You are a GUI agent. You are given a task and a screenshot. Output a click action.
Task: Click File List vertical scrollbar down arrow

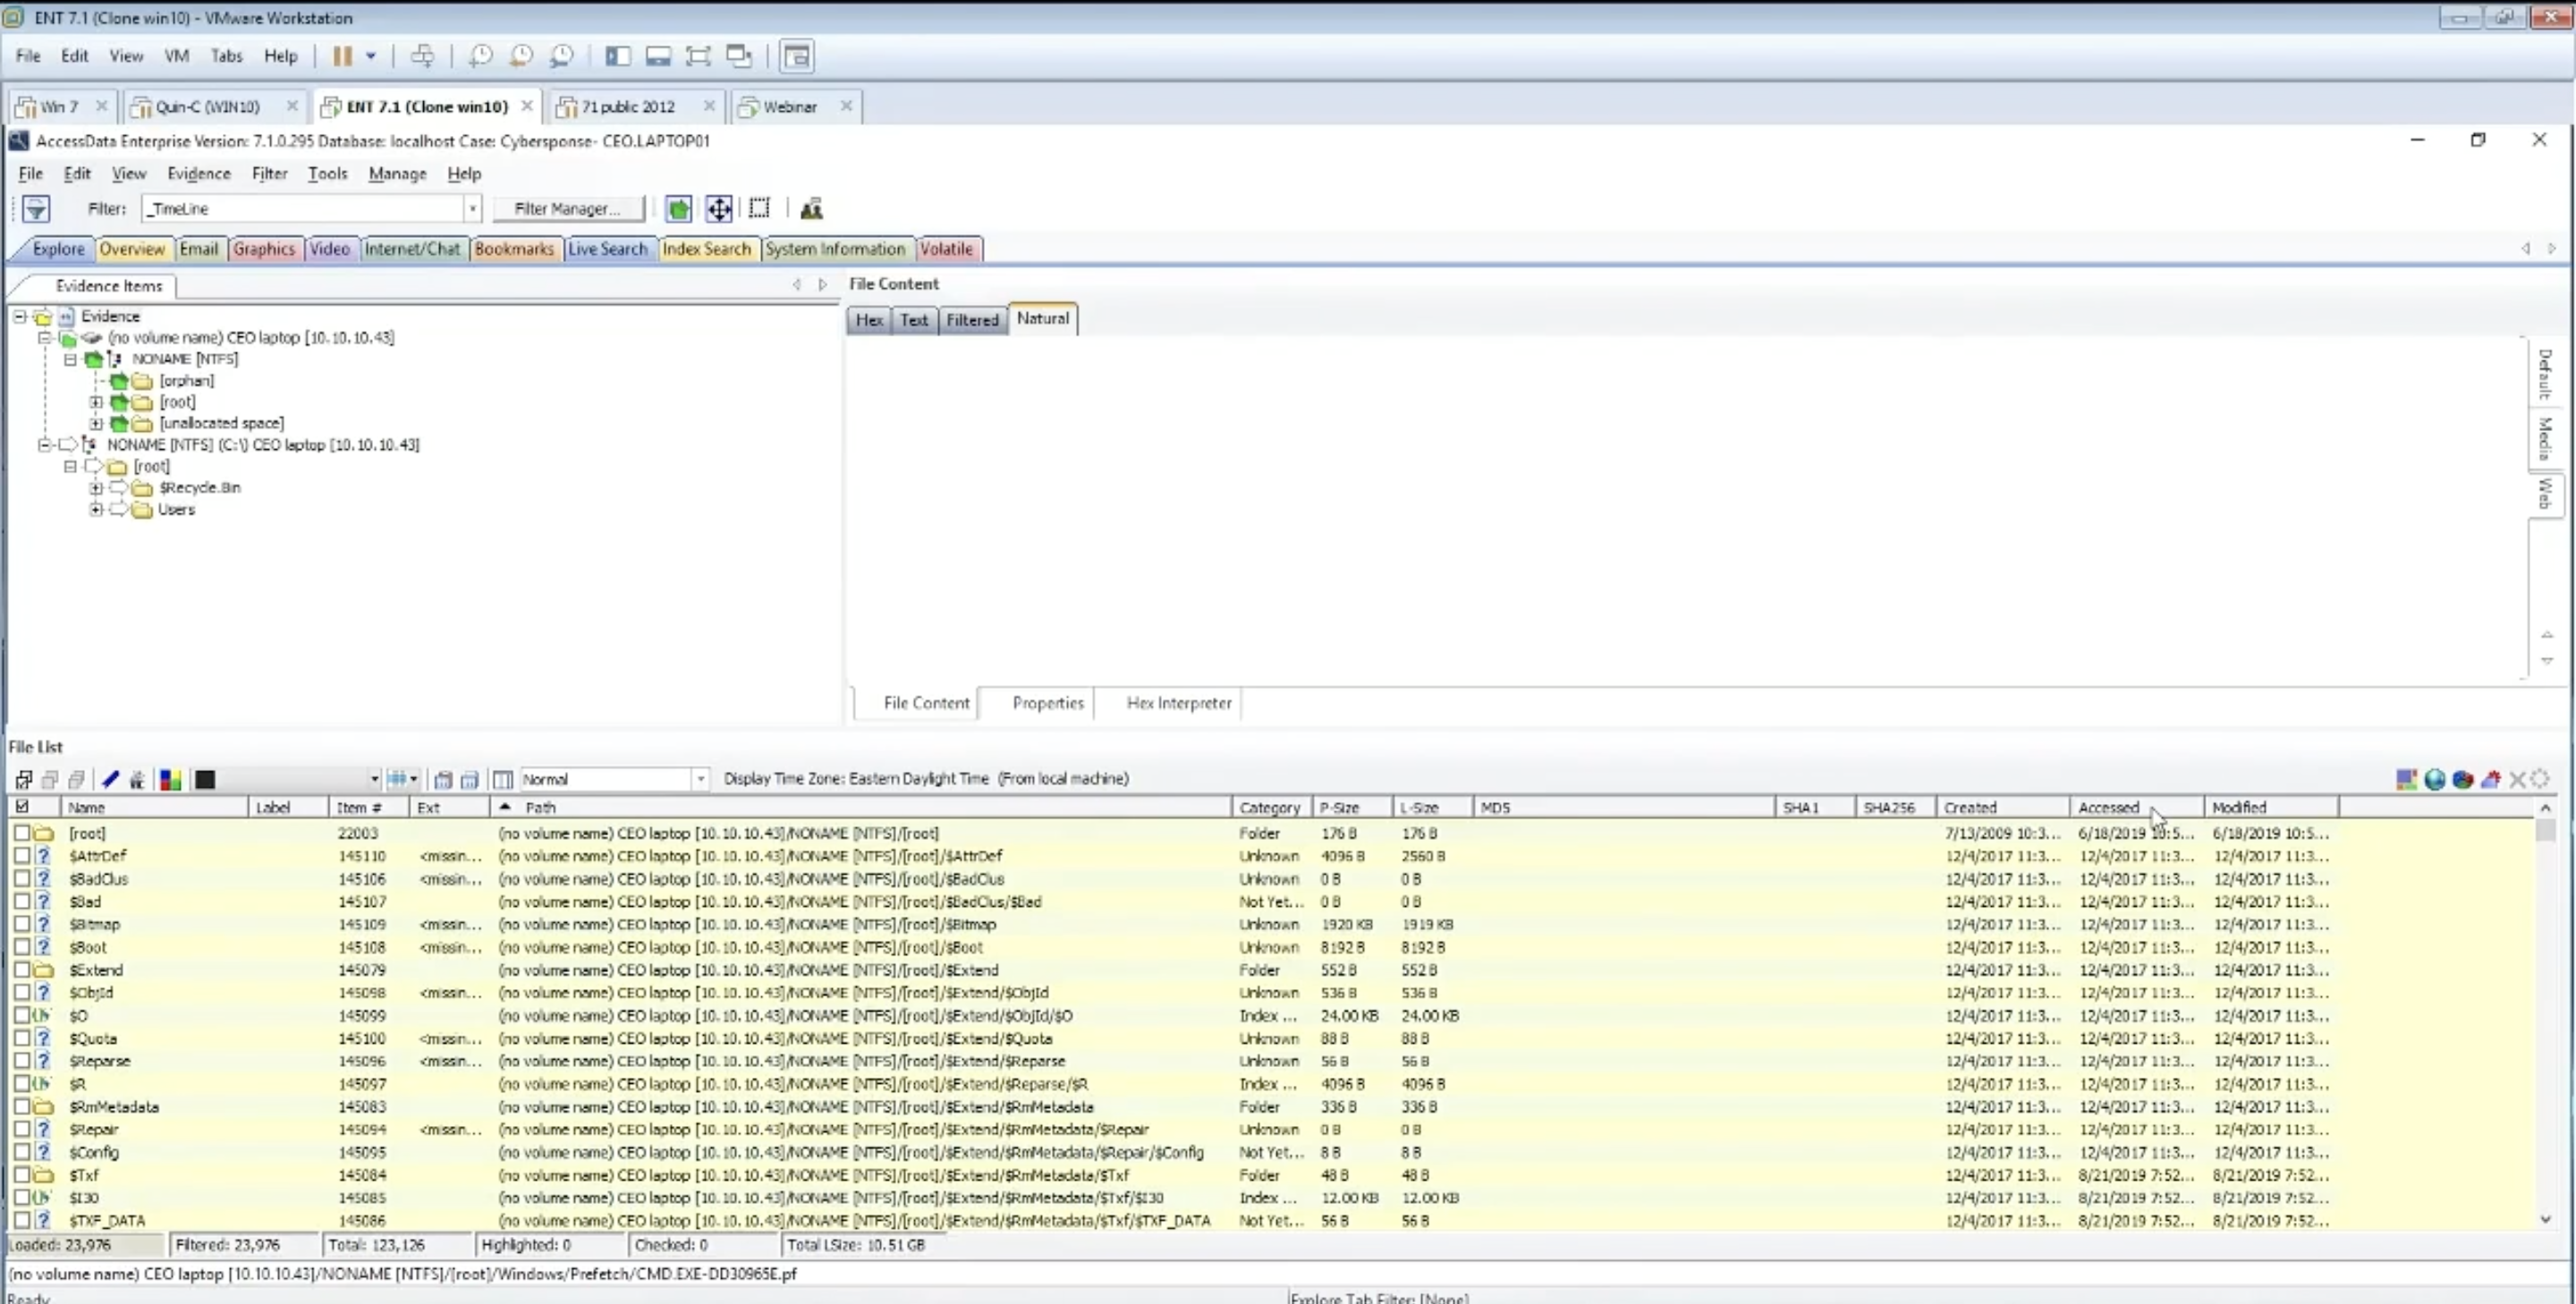(2545, 1219)
